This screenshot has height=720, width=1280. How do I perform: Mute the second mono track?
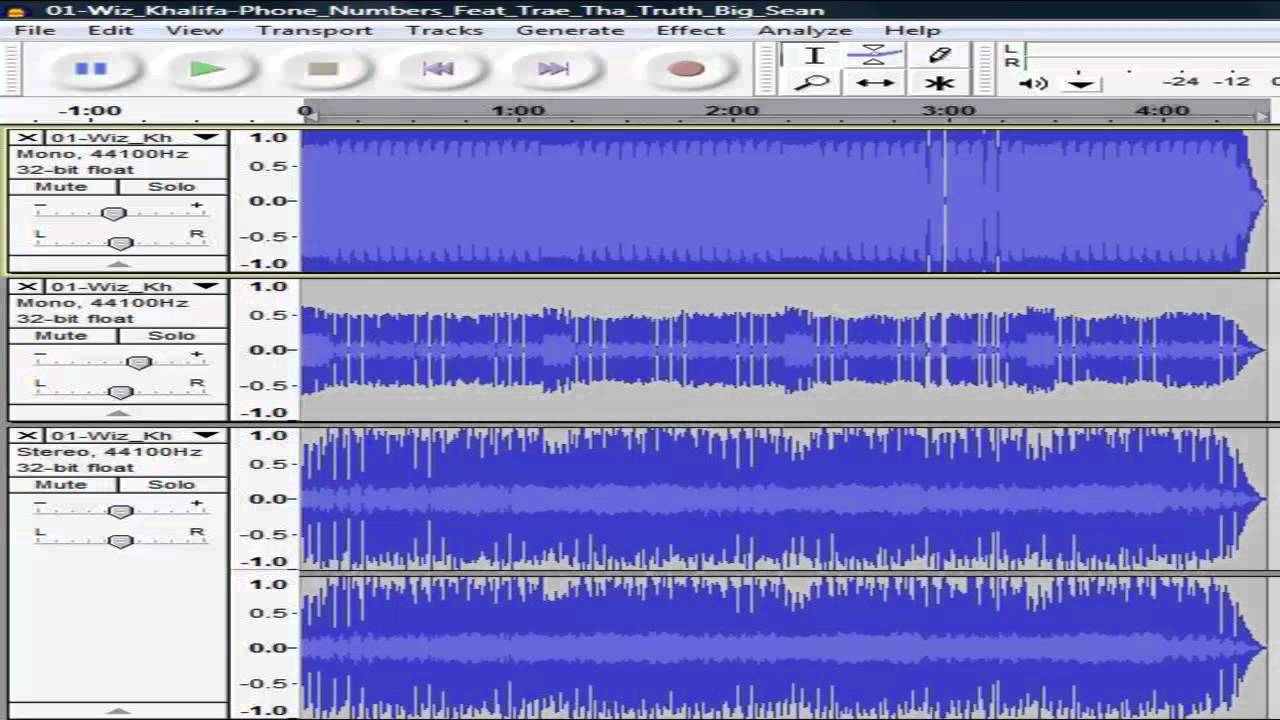[62, 336]
